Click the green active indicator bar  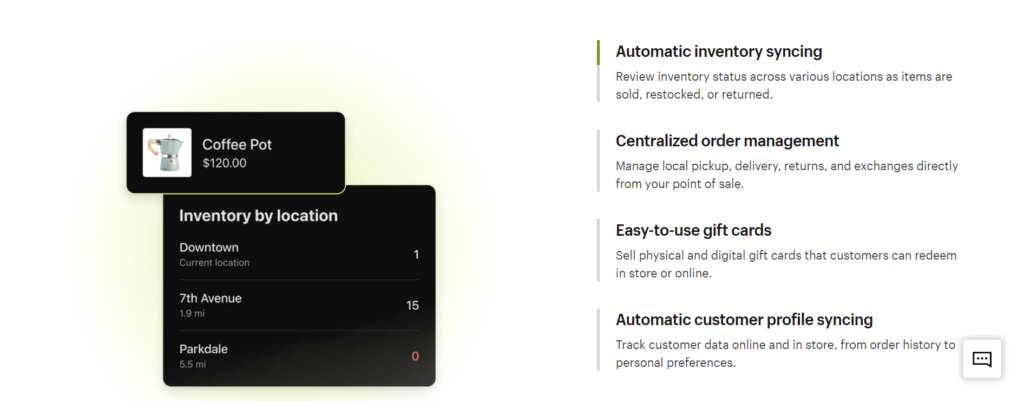pos(598,52)
